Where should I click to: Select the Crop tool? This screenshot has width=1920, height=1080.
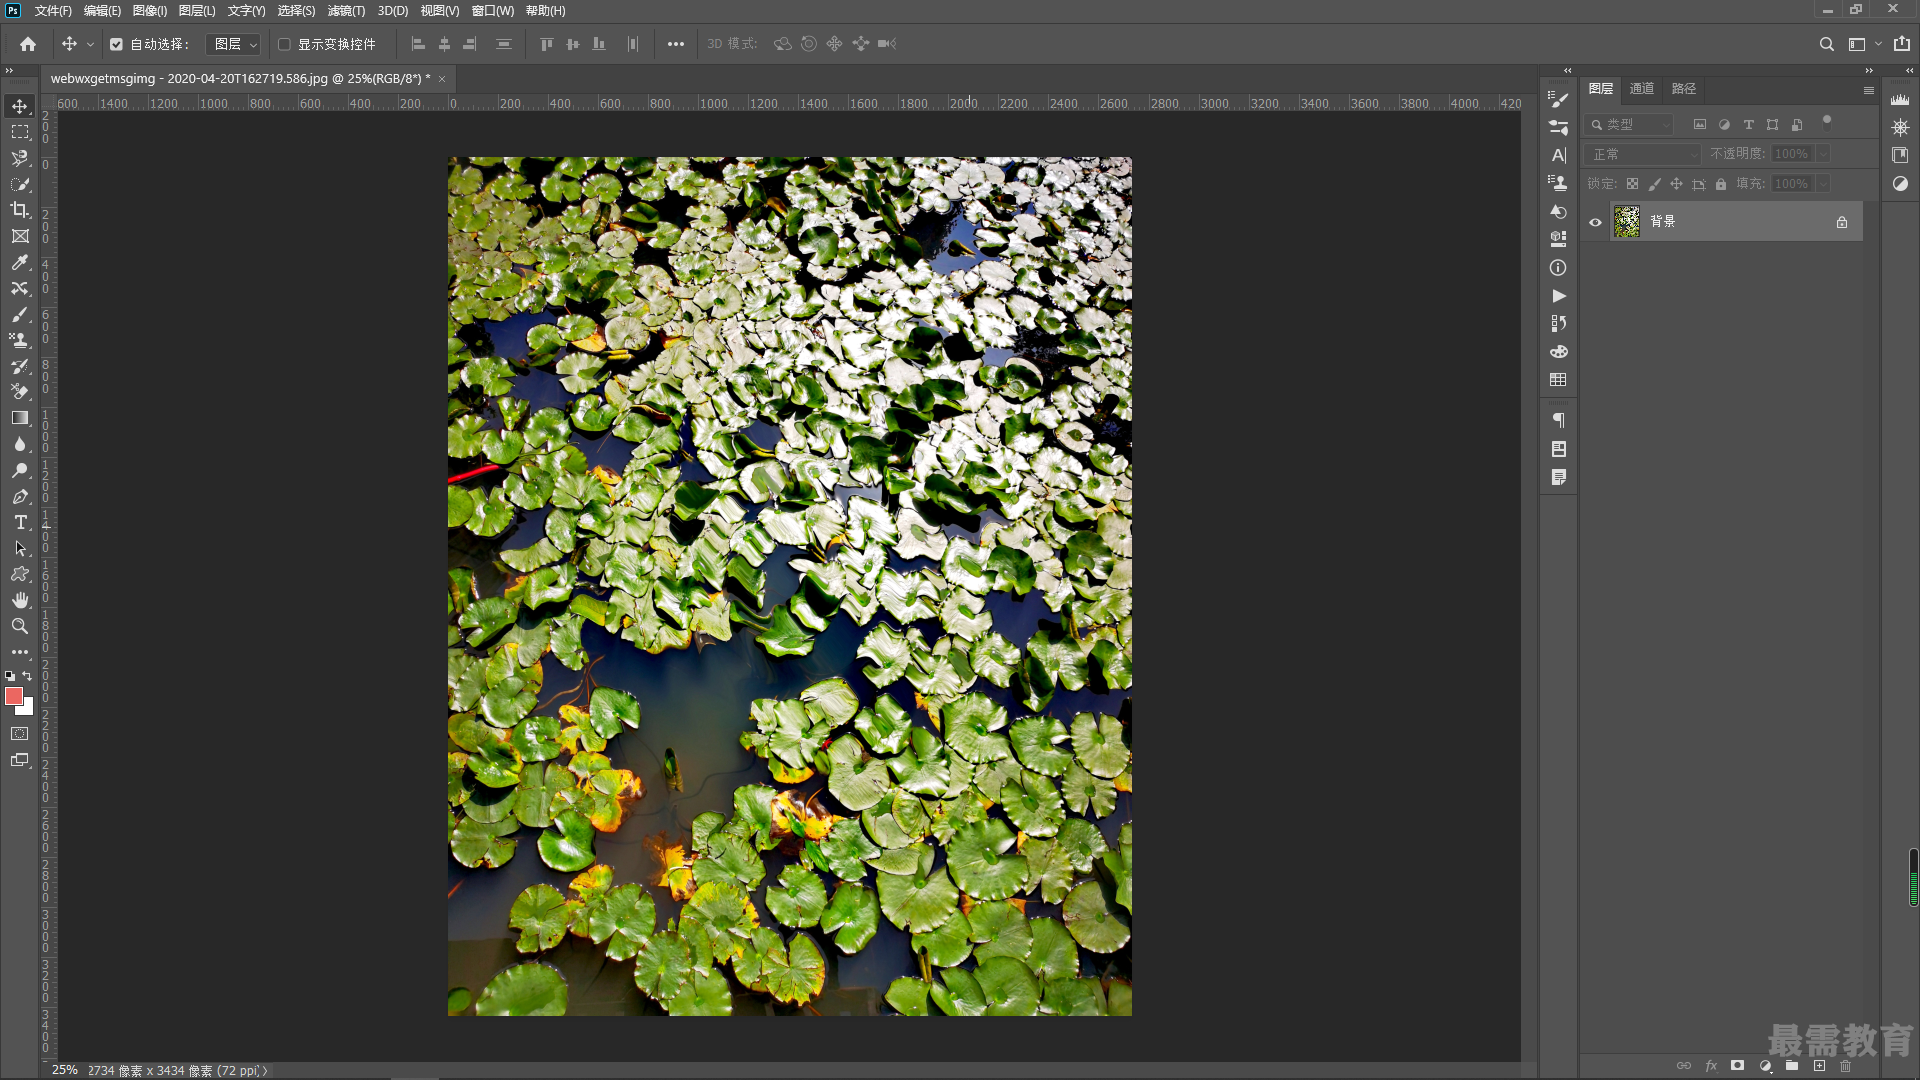click(x=20, y=210)
